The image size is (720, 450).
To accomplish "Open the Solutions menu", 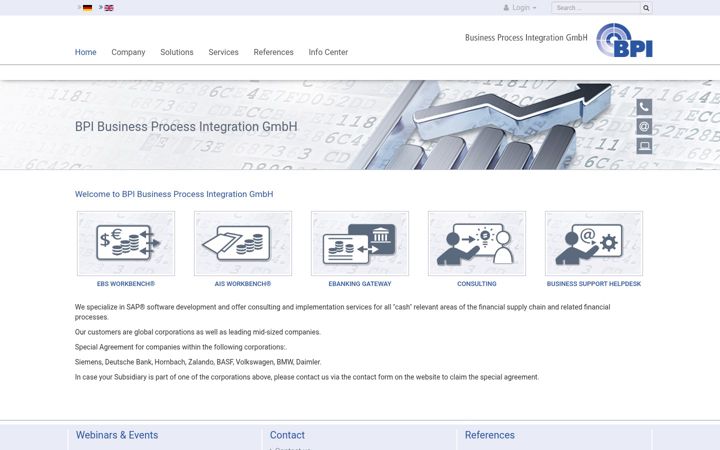I will [x=177, y=52].
